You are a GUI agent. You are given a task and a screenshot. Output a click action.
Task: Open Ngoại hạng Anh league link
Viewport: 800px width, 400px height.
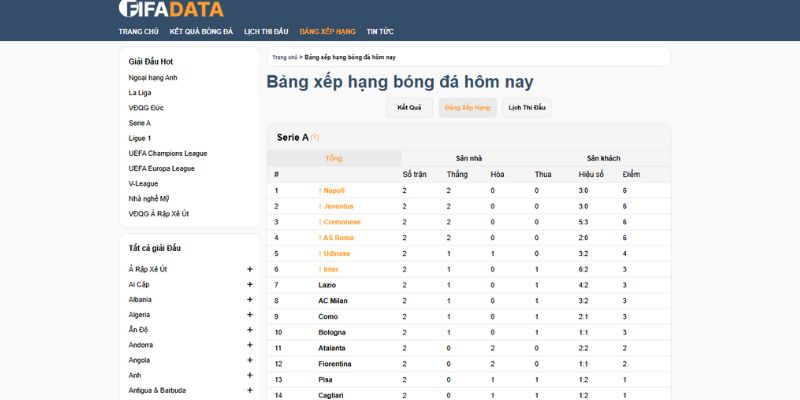(153, 78)
